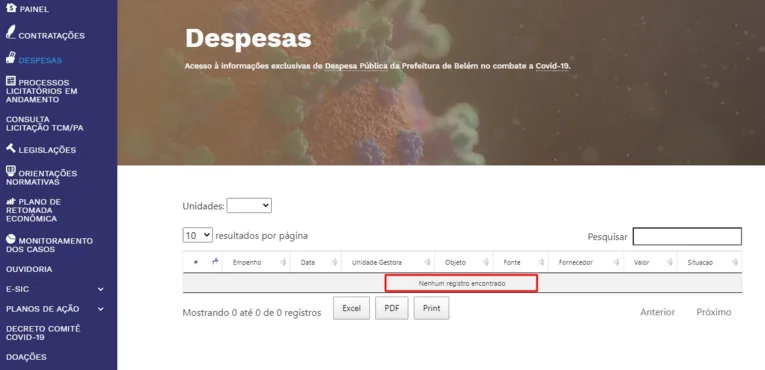Viewport: 765px width, 370px height.
Task: Sort by Unidade Gestora column arrow
Action: [427, 262]
